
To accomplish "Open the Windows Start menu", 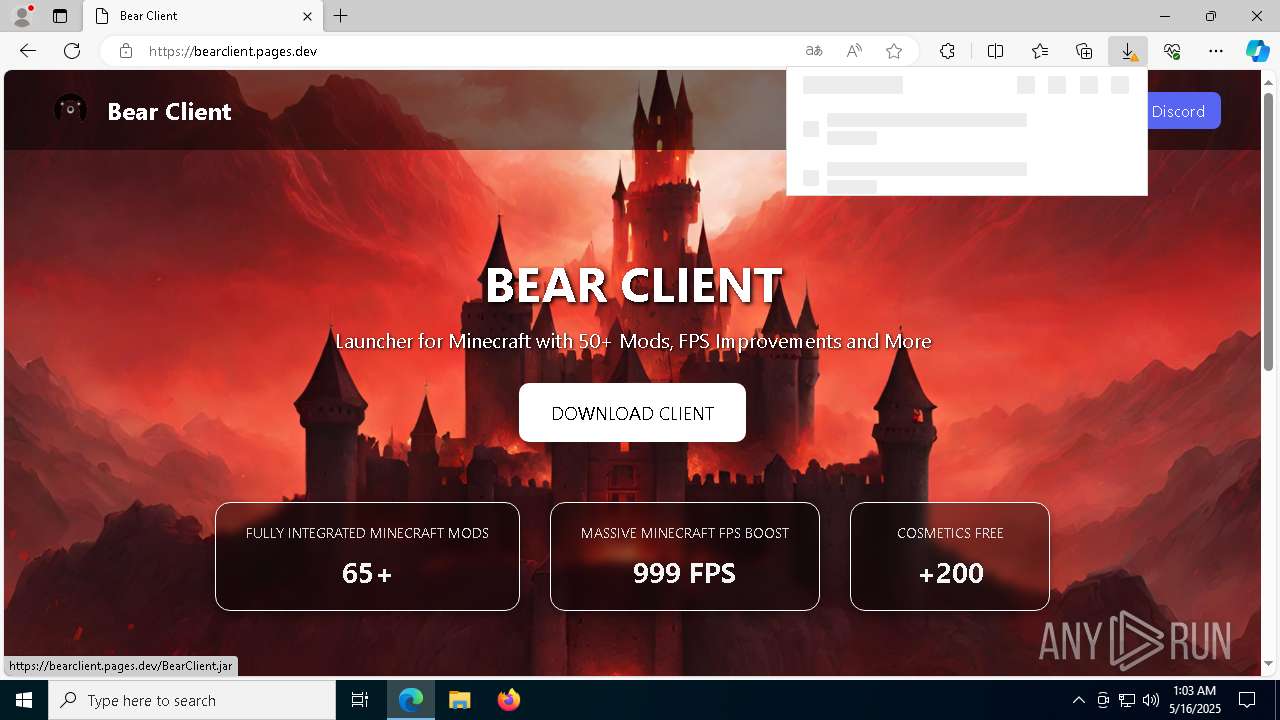I will coord(24,700).
